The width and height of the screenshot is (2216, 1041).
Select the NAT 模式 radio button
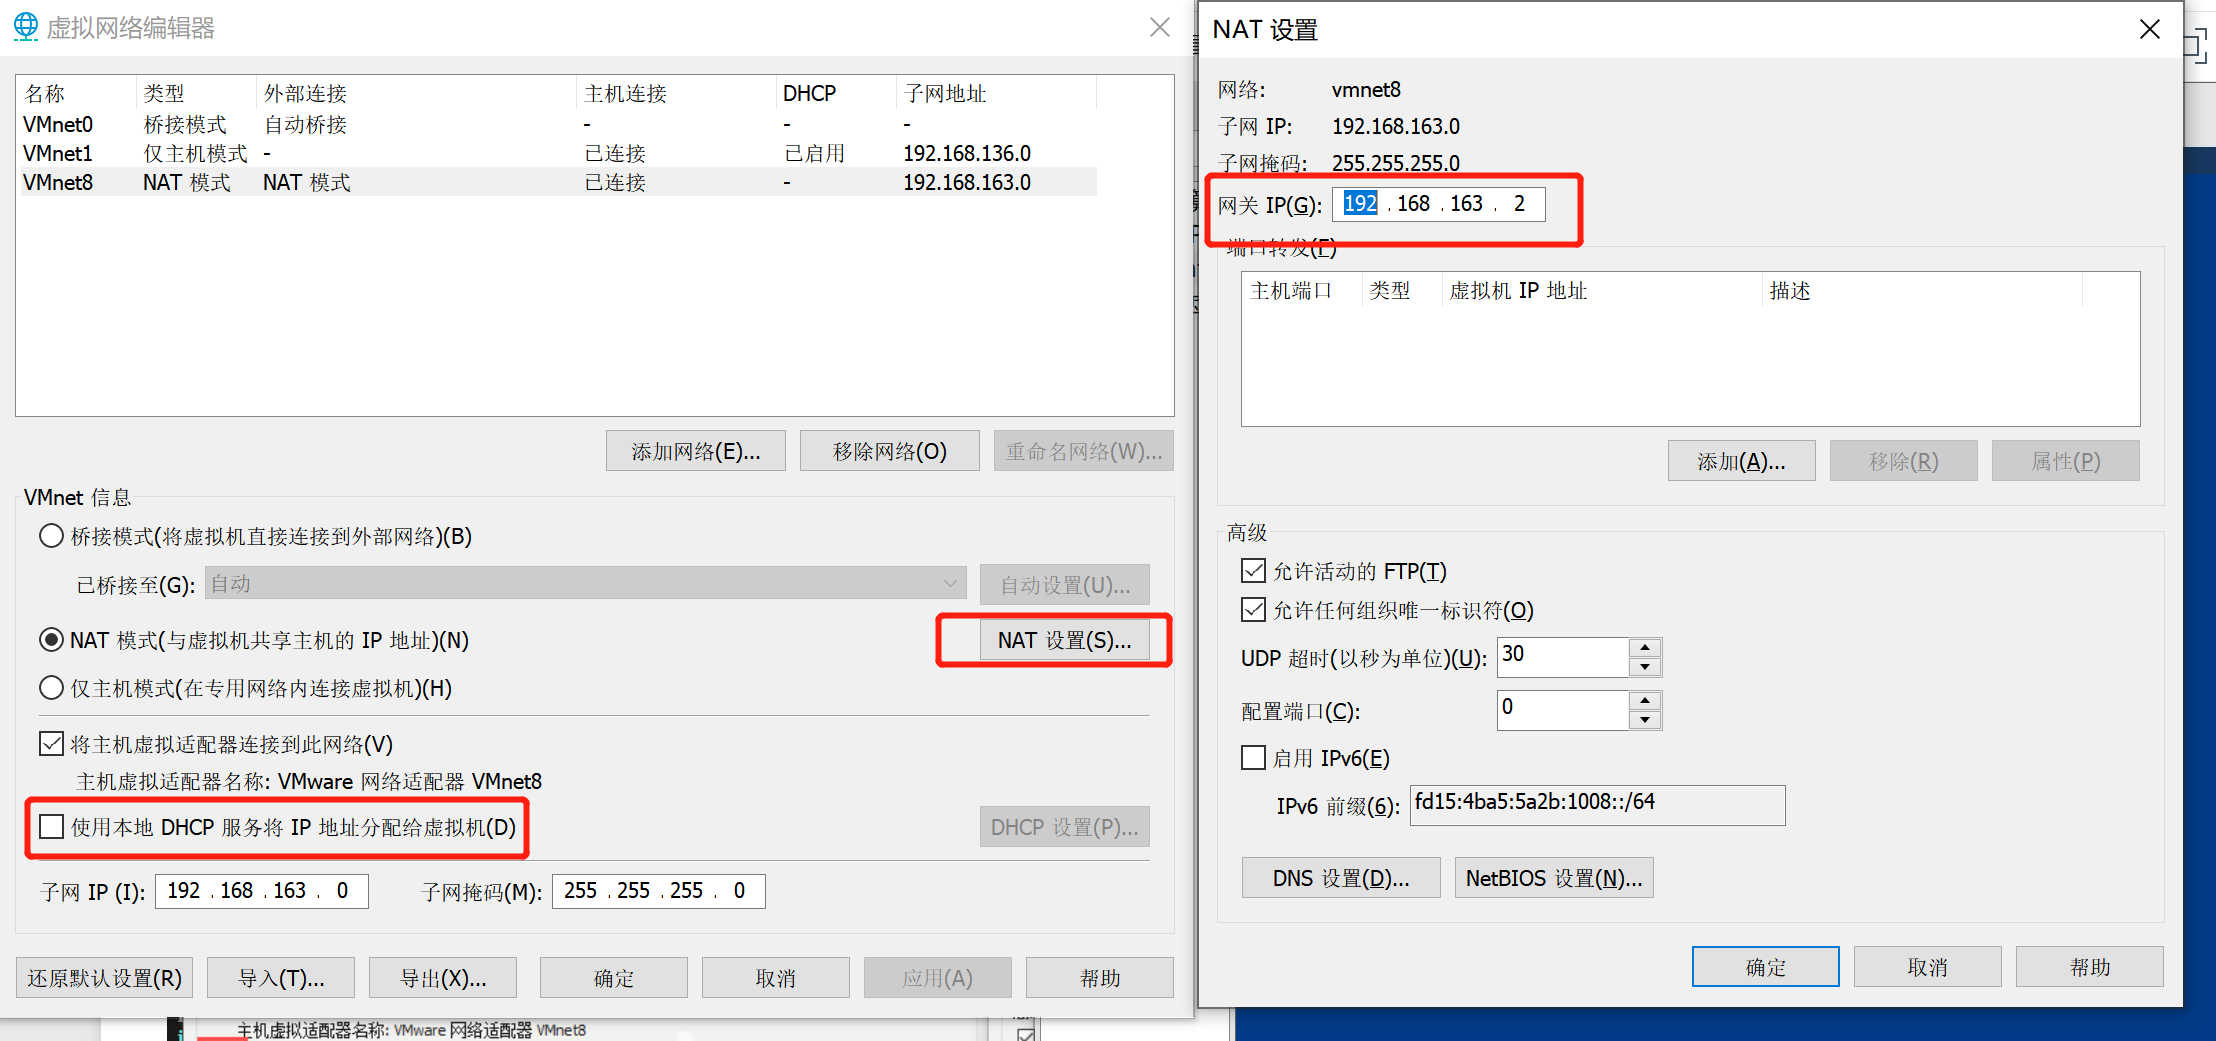point(51,640)
